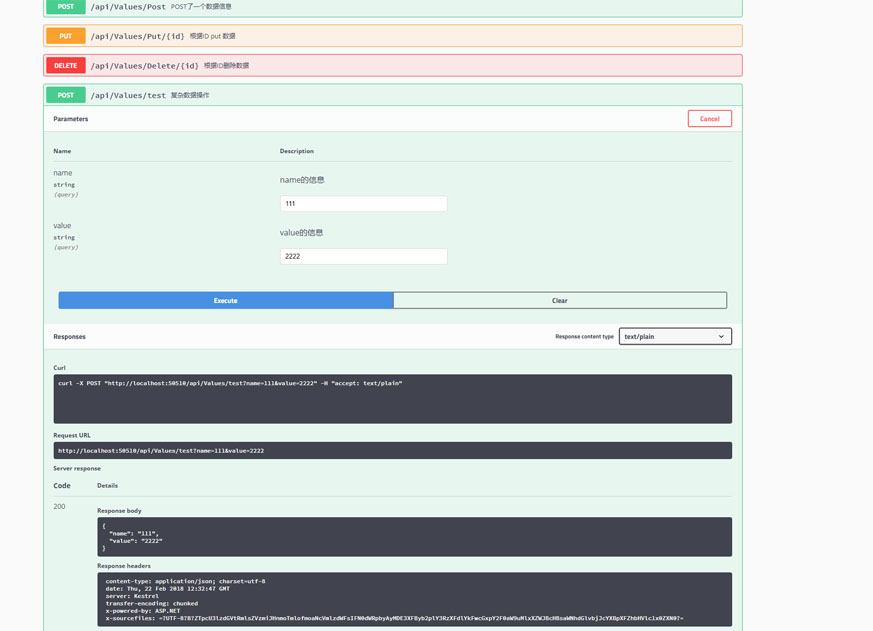Click the Response headers block

click(414, 599)
